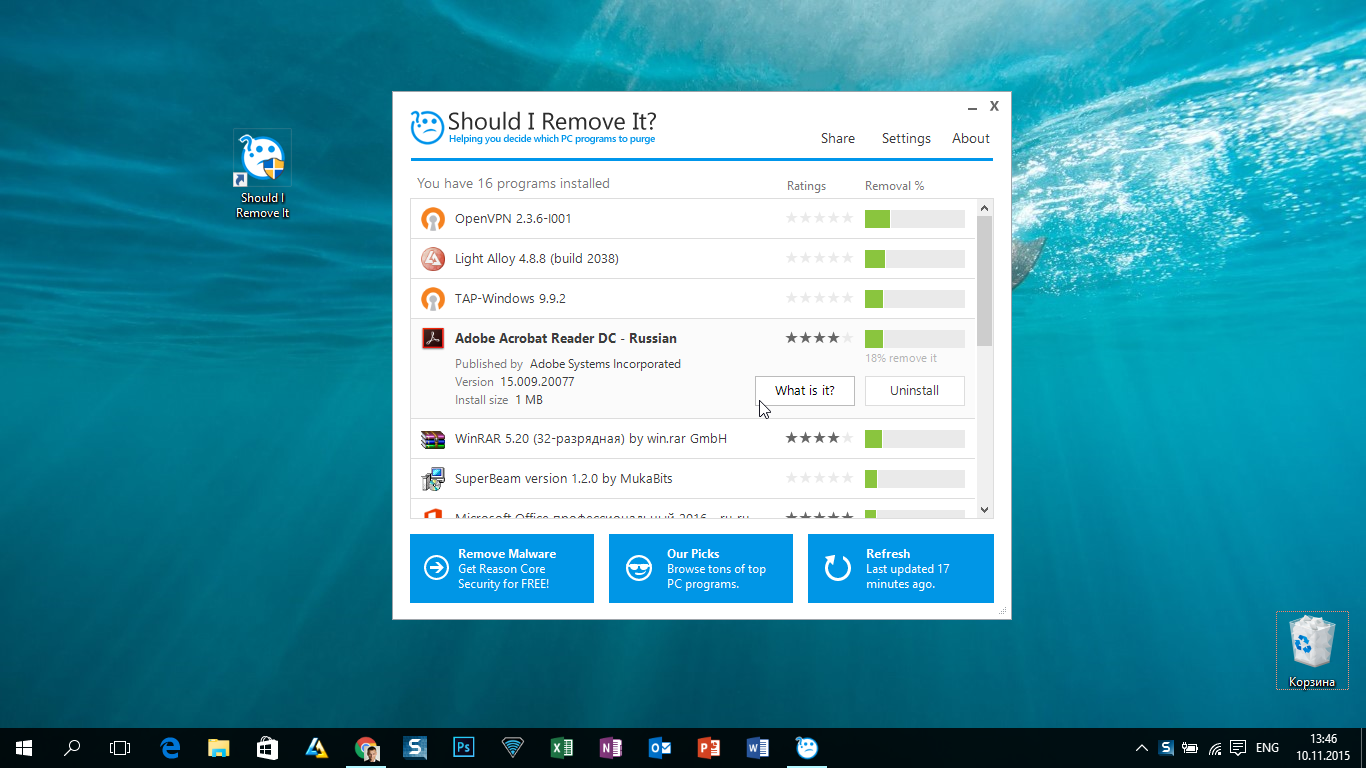Open Word from the taskbar

point(758,748)
